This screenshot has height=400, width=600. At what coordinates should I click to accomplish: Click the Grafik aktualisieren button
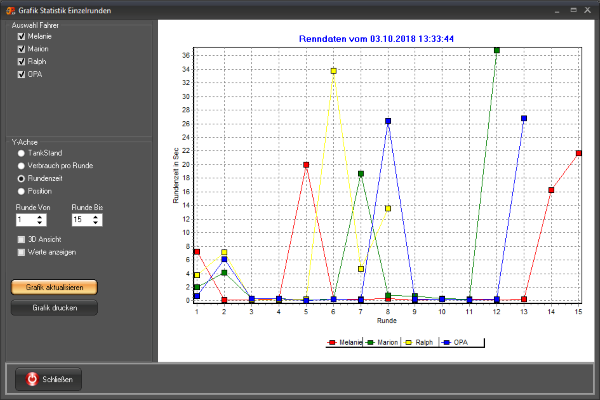[54, 287]
